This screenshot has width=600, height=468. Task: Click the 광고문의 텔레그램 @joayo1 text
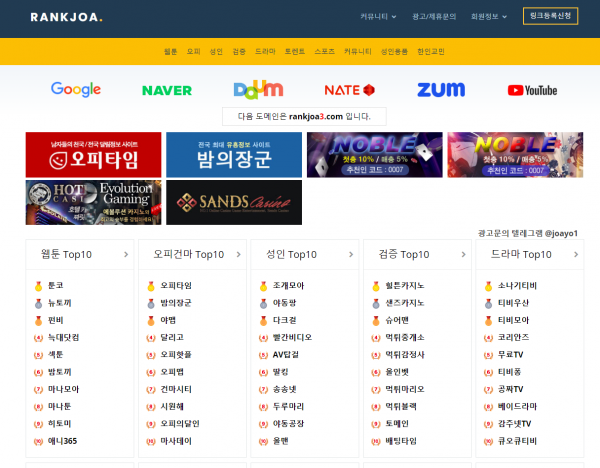528,233
